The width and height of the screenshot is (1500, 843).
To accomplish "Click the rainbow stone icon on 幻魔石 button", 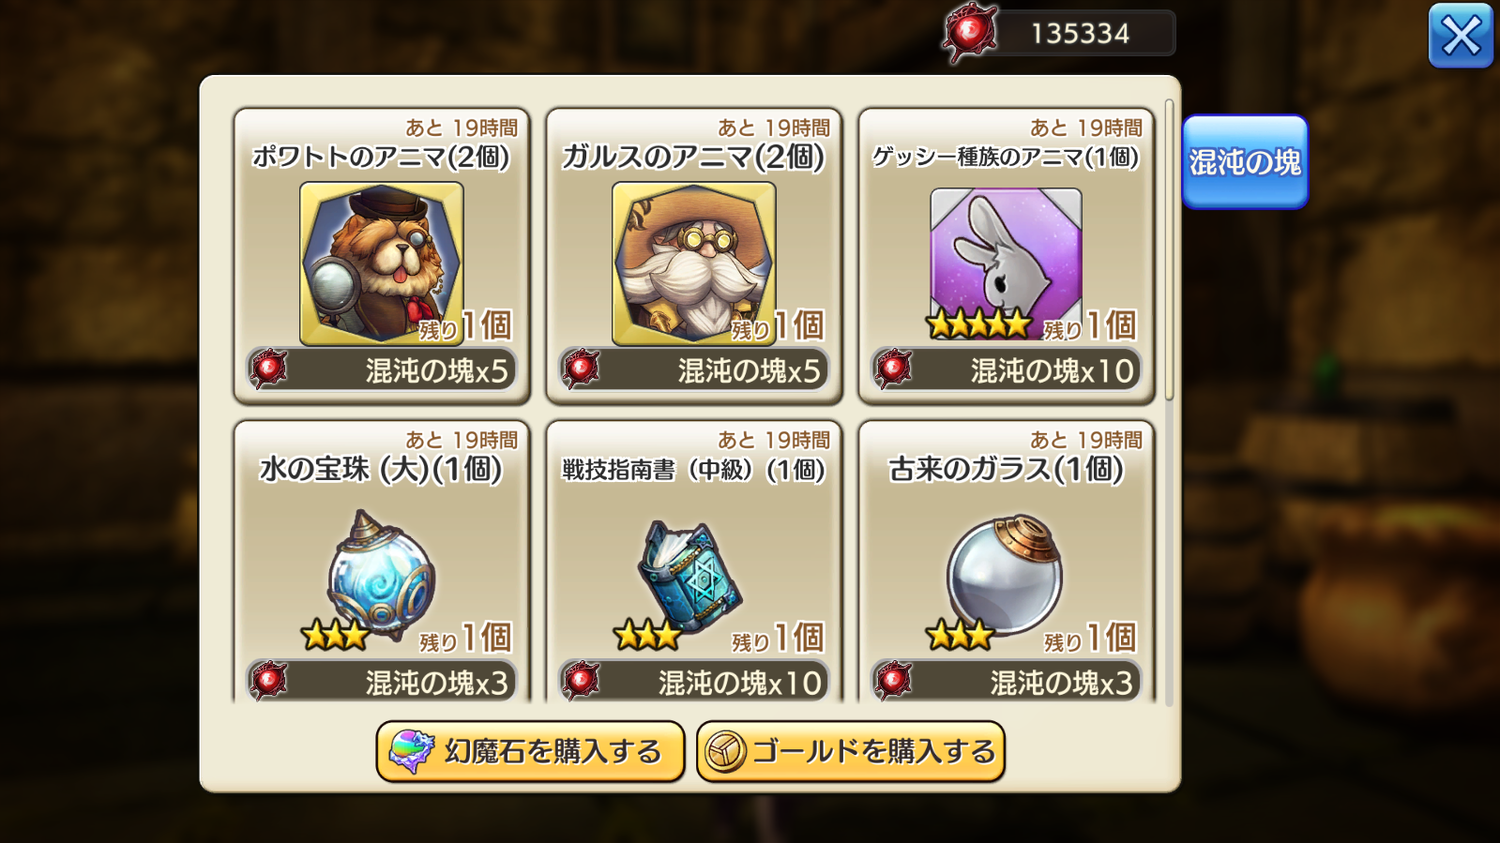I will click(411, 751).
